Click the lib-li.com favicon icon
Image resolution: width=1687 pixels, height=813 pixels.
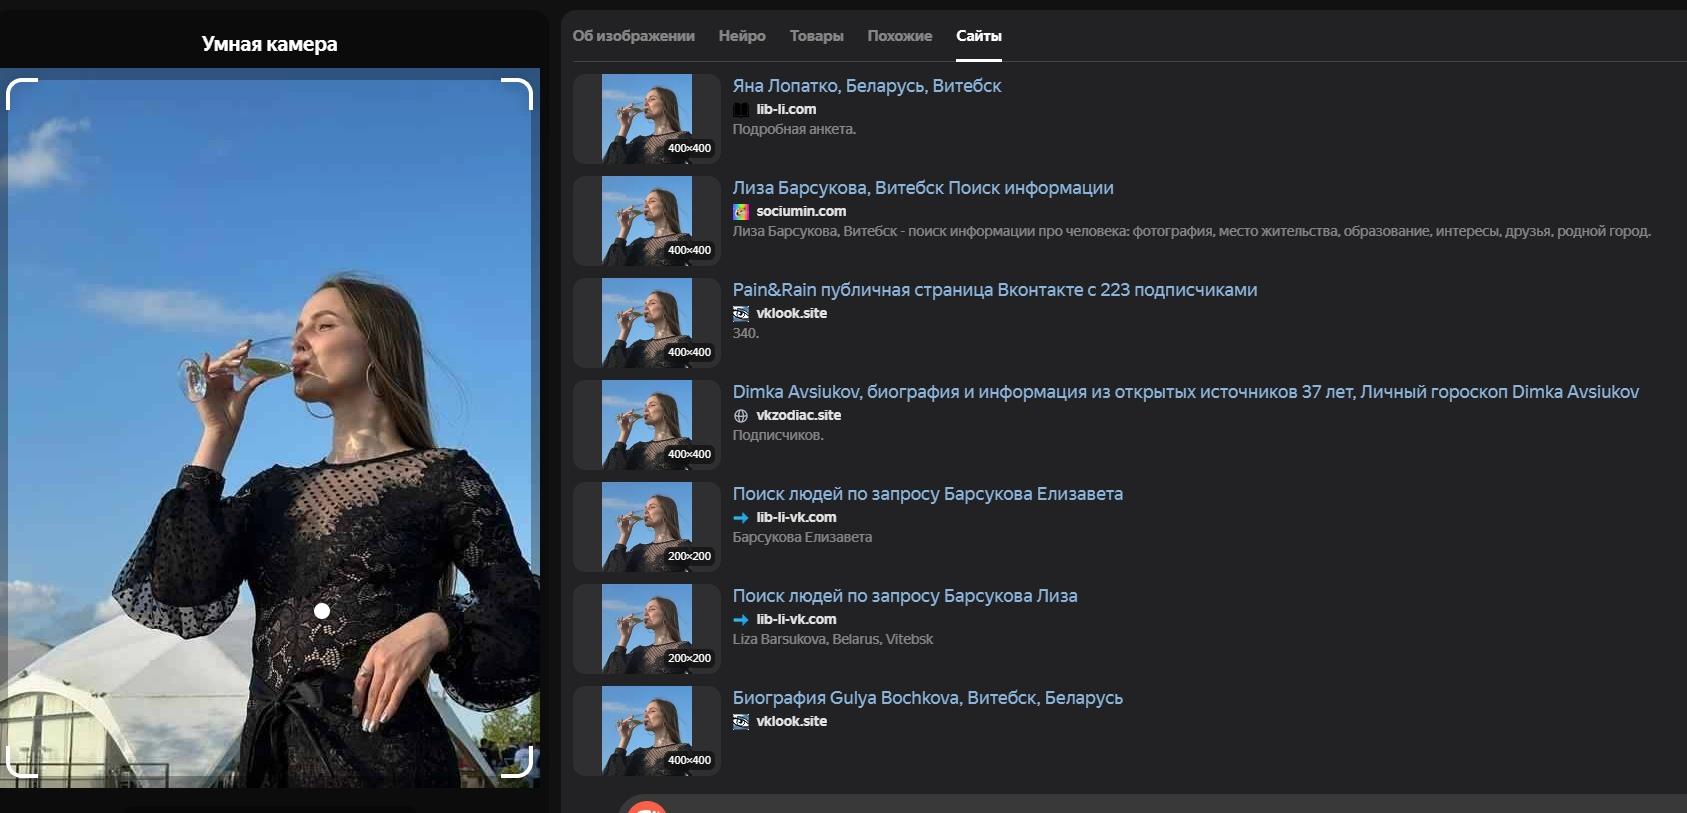pos(740,110)
